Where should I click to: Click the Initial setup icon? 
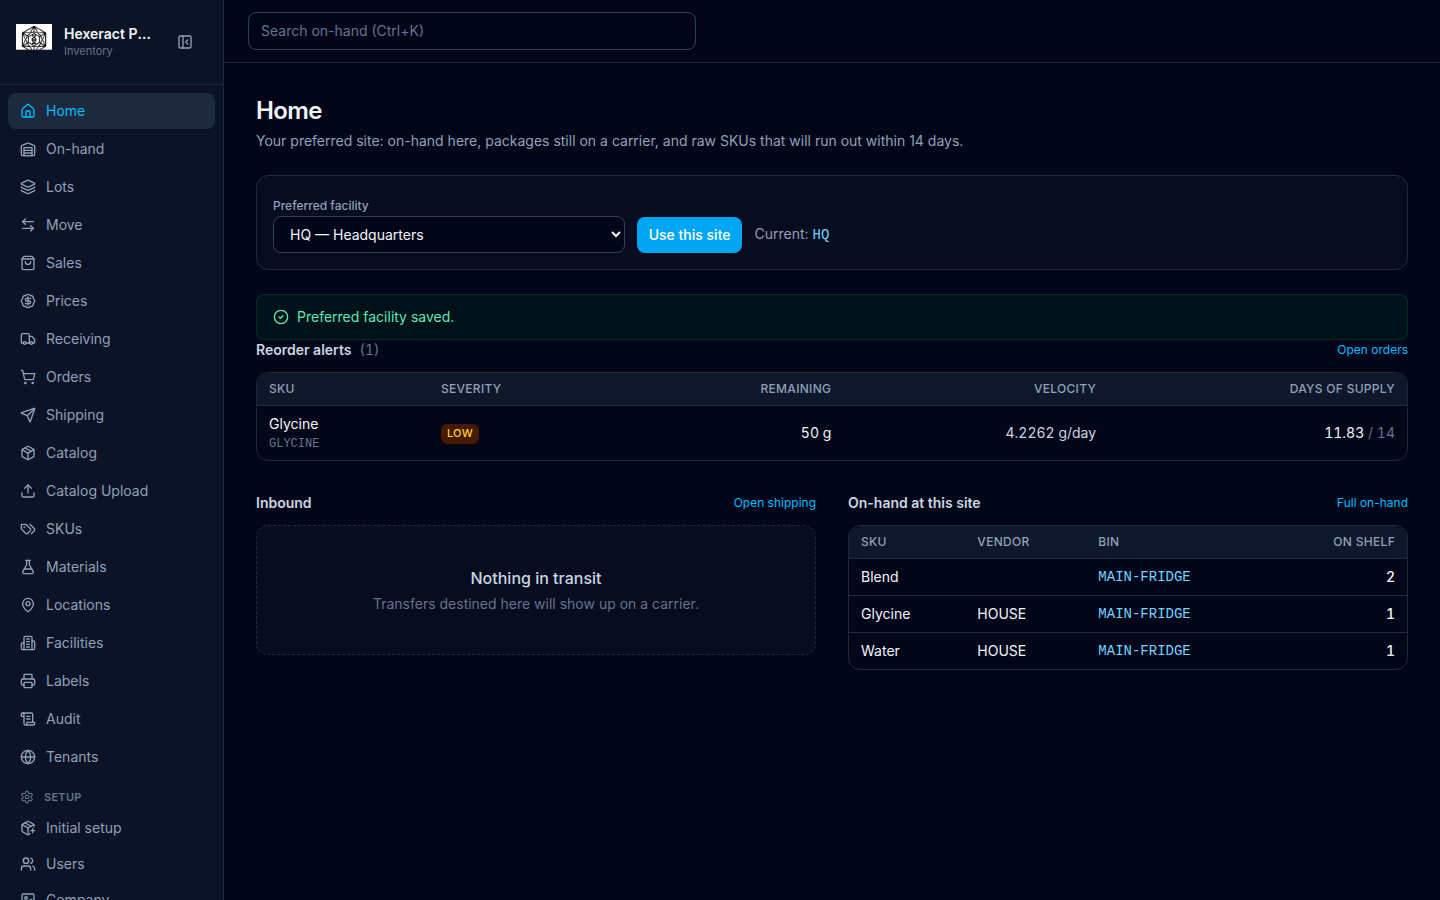(x=28, y=828)
